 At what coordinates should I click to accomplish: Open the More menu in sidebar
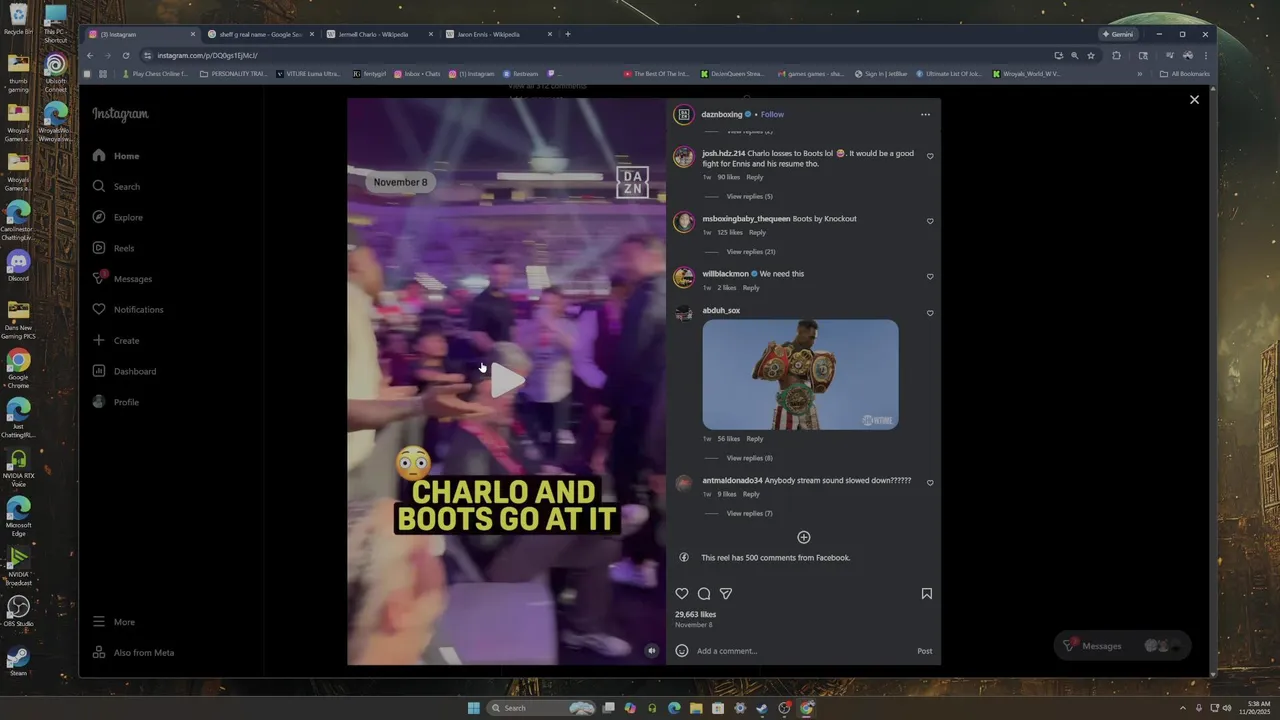point(114,622)
